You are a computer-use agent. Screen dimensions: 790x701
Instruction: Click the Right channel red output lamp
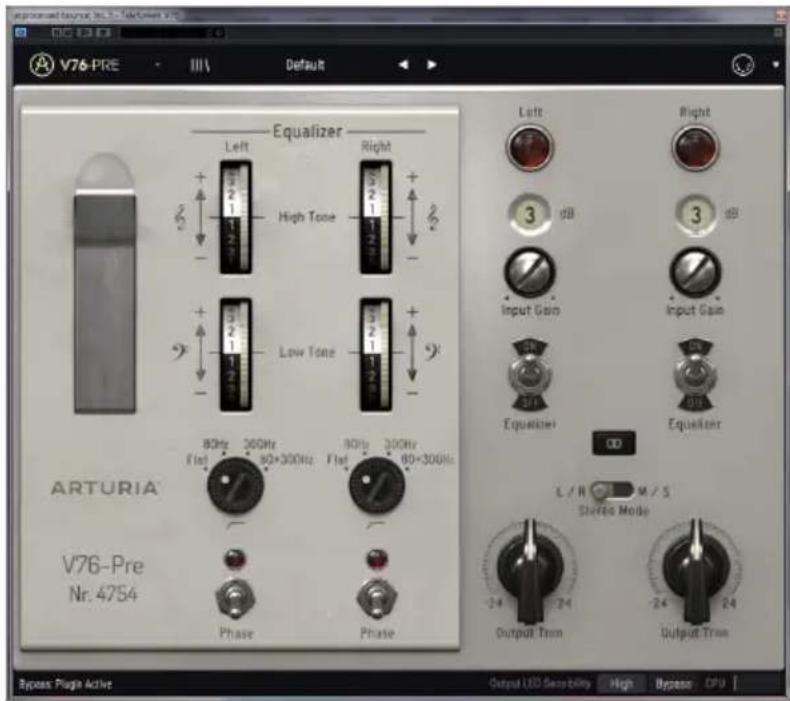[695, 148]
